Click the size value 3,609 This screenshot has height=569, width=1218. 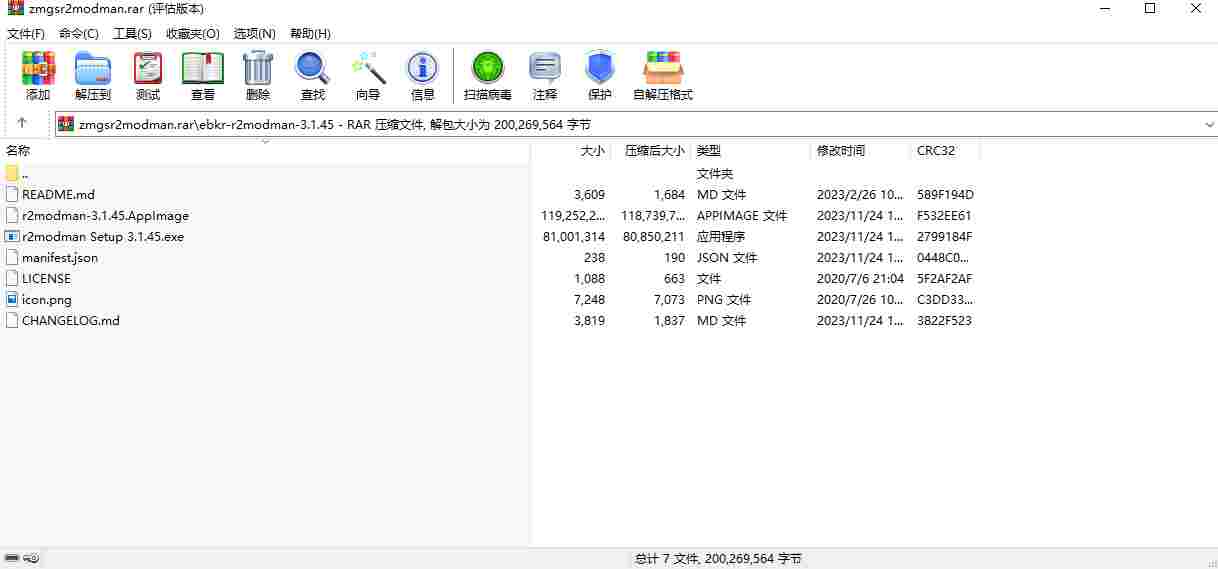590,194
